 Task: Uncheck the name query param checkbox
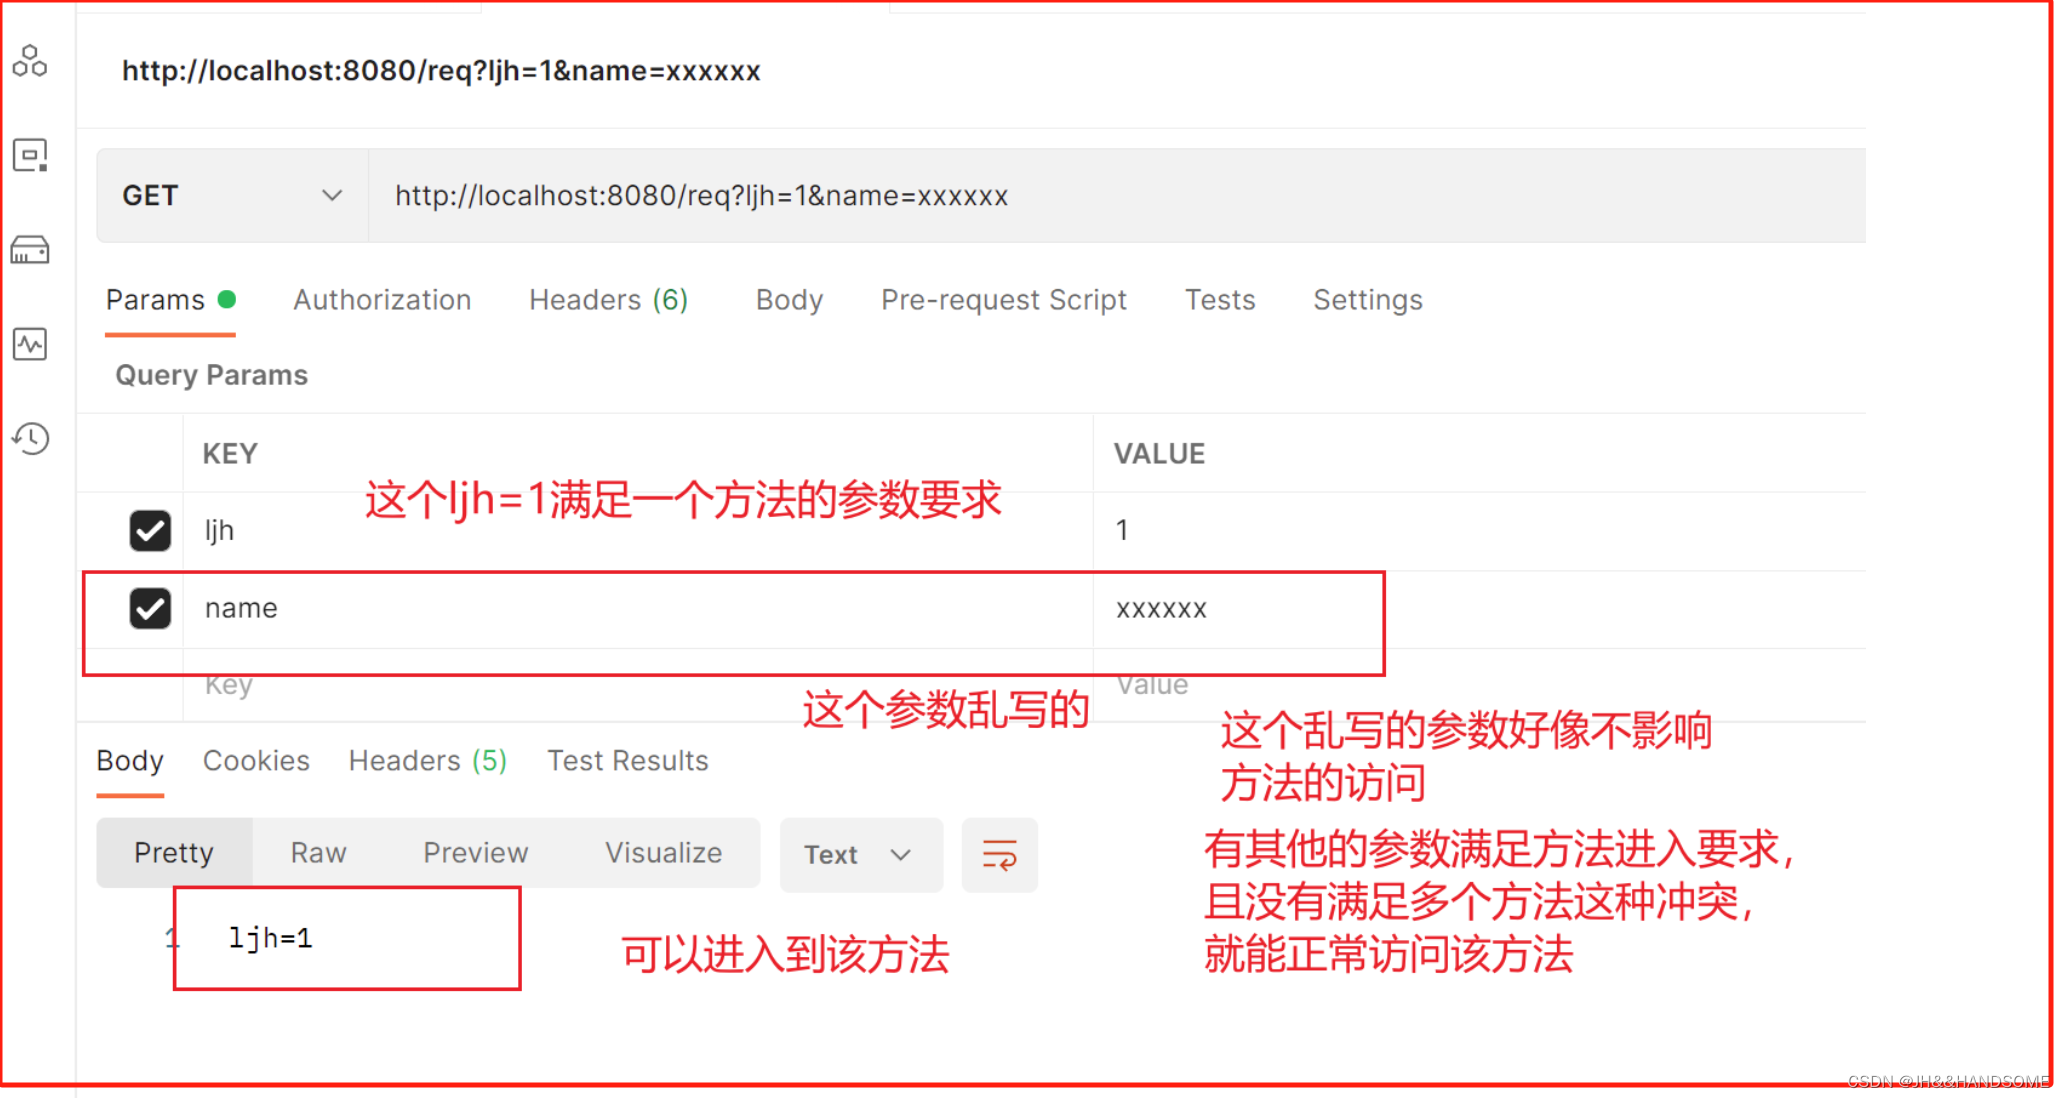click(150, 608)
